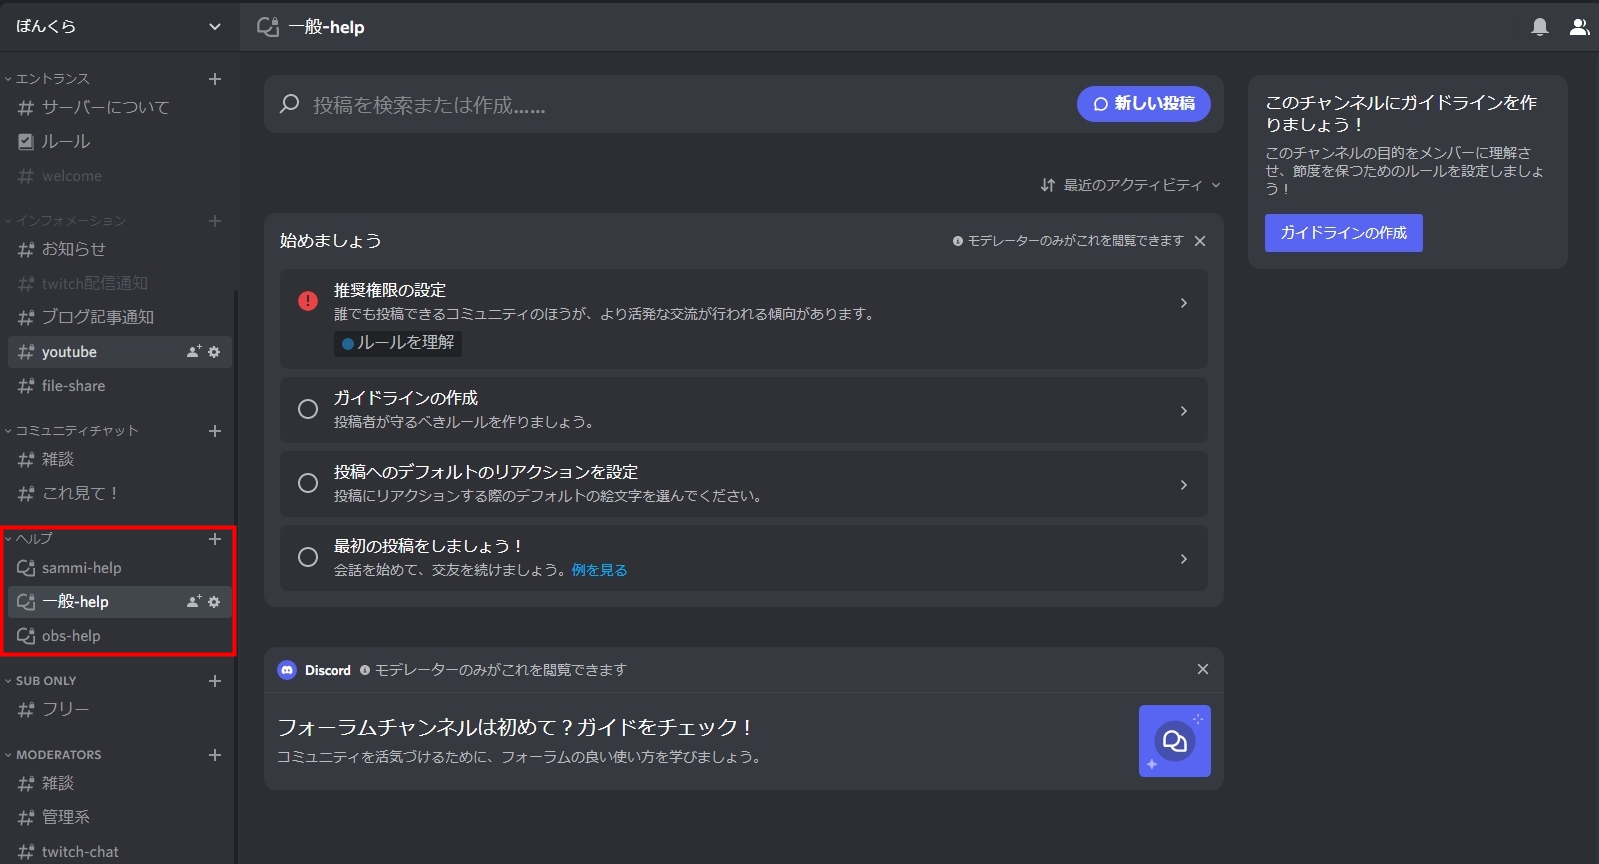1599x864 pixels.
Task: Open the フリー channel
Action: (x=120, y=709)
